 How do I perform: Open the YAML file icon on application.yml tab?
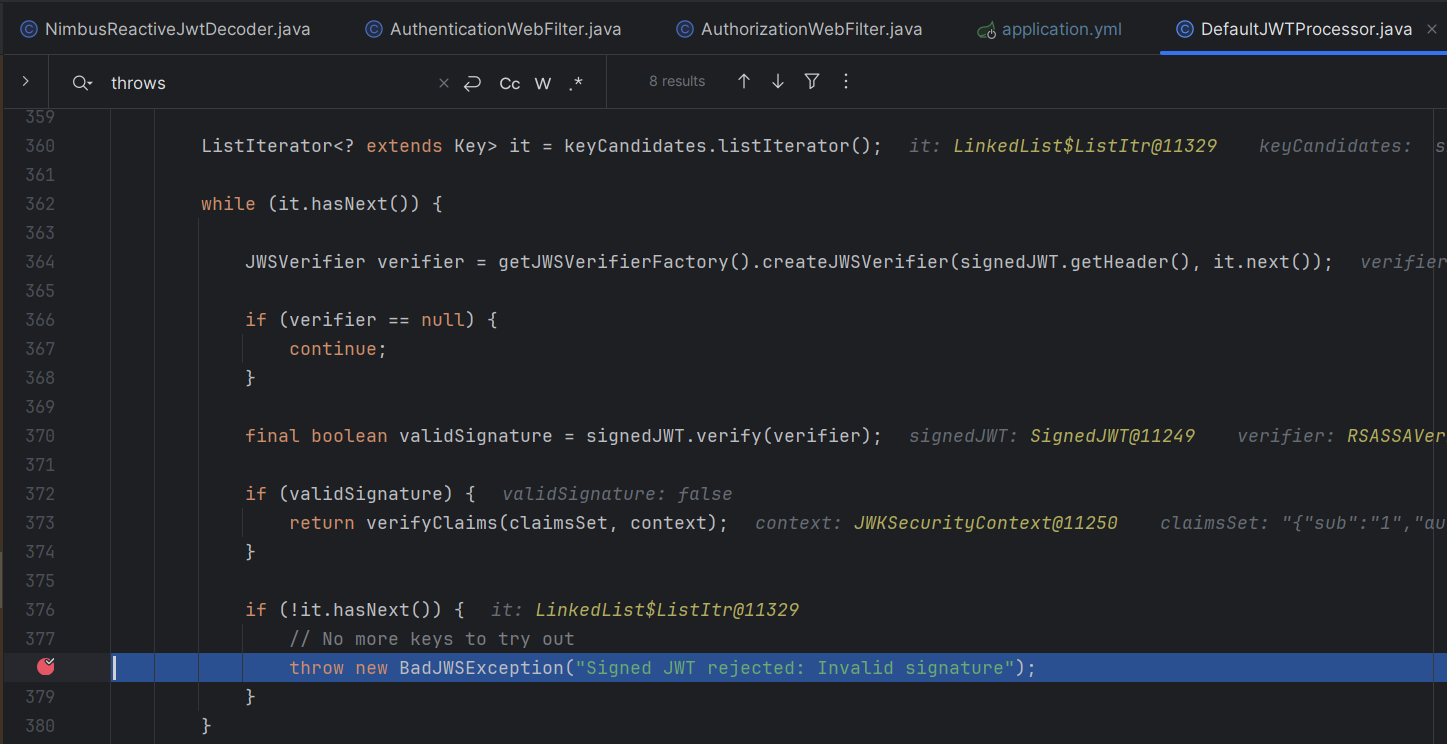pos(988,28)
